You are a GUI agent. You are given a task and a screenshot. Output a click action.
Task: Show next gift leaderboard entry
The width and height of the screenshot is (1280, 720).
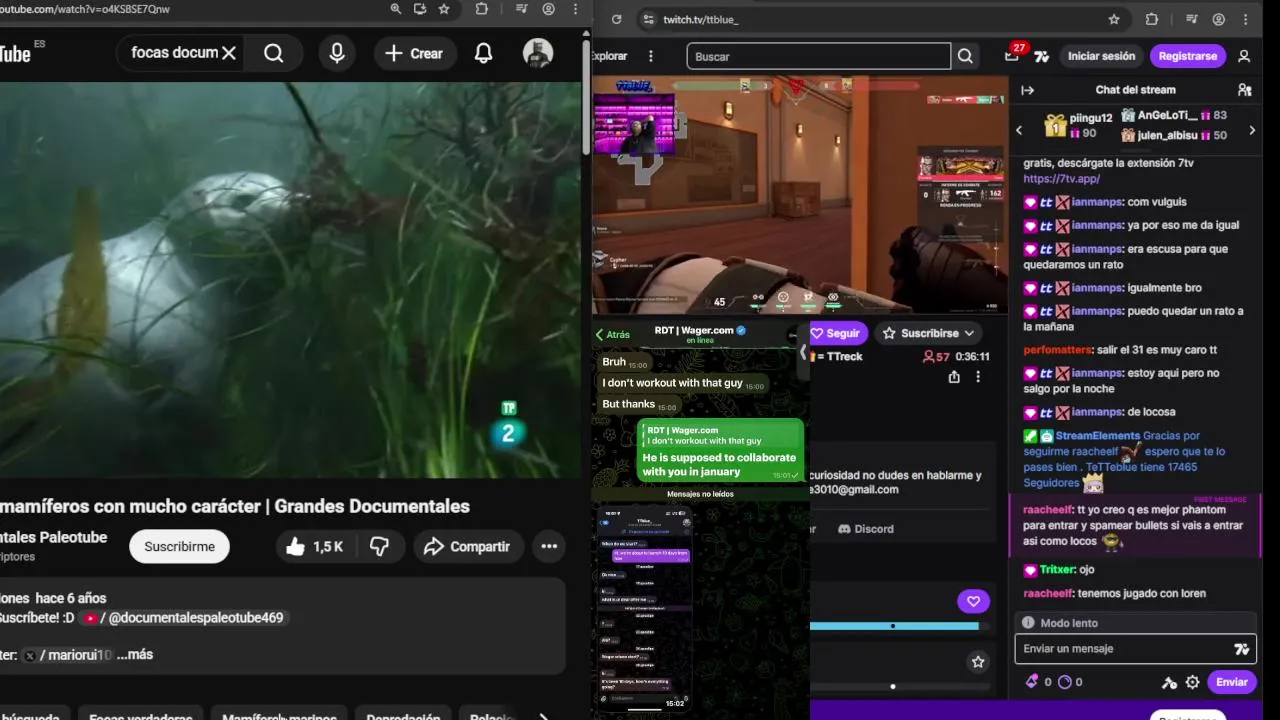click(x=1251, y=130)
